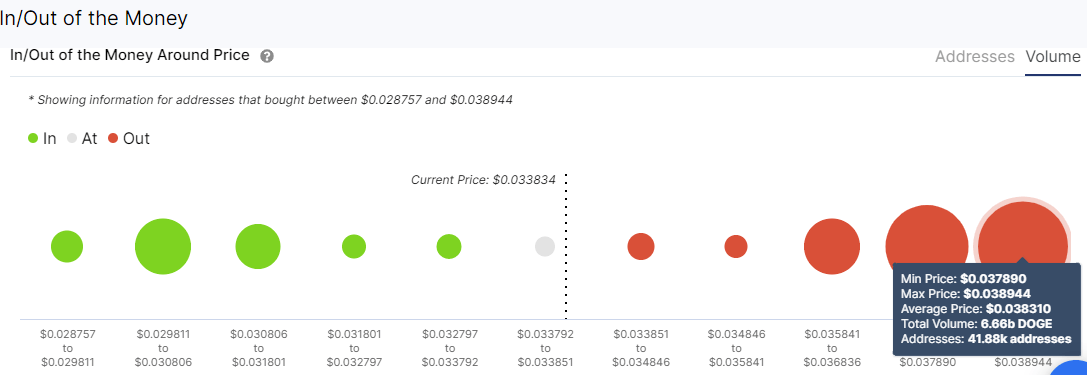Viewport: 1087px width, 375px height.
Task: Select red bubble for $0.035841 to $0.036836
Action: point(832,247)
